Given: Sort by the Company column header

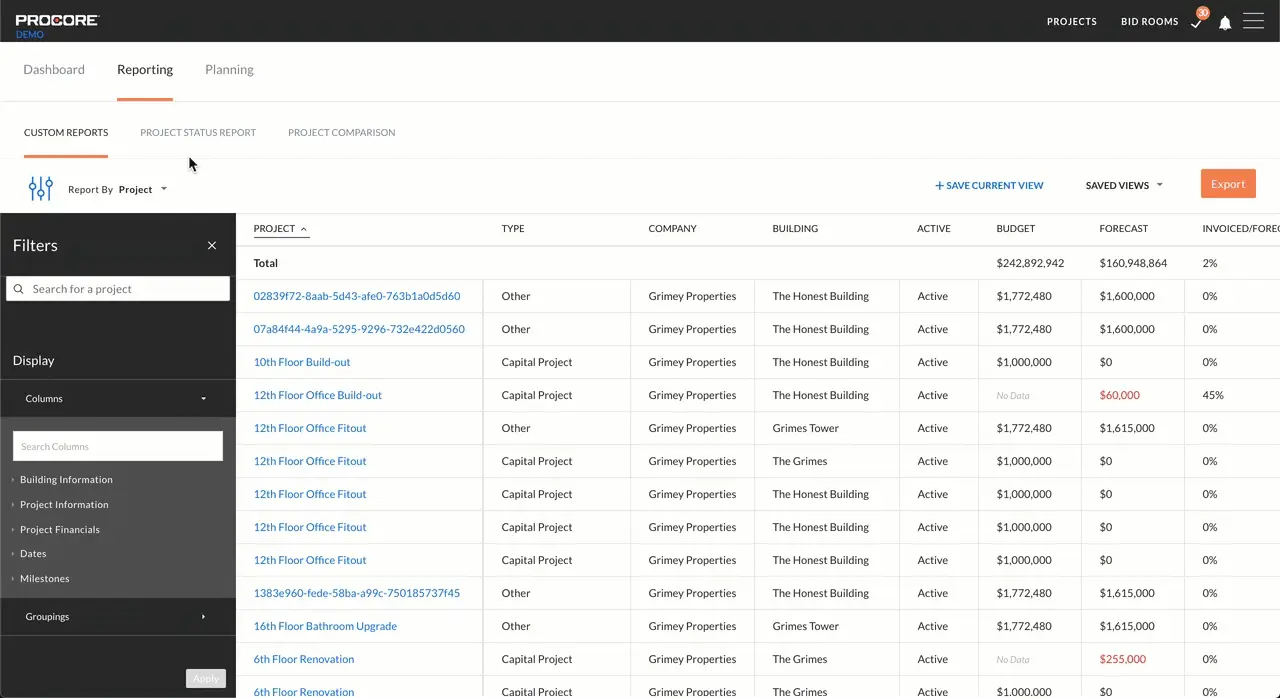Looking at the screenshot, I should coord(672,229).
